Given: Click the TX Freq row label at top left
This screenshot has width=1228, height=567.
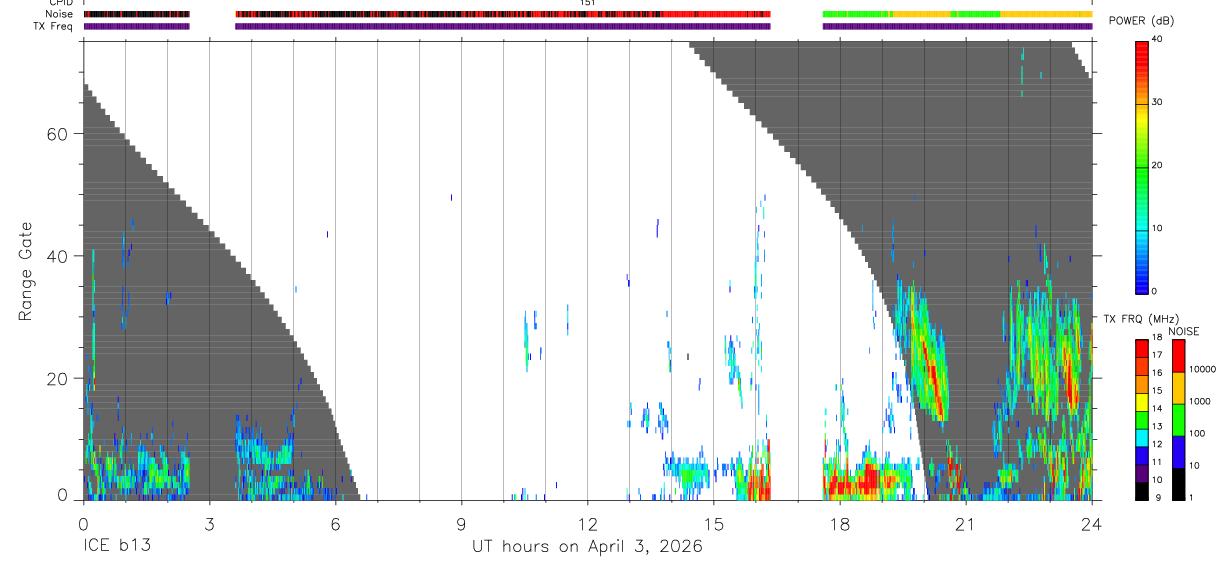Looking at the screenshot, I should (x=53, y=26).
